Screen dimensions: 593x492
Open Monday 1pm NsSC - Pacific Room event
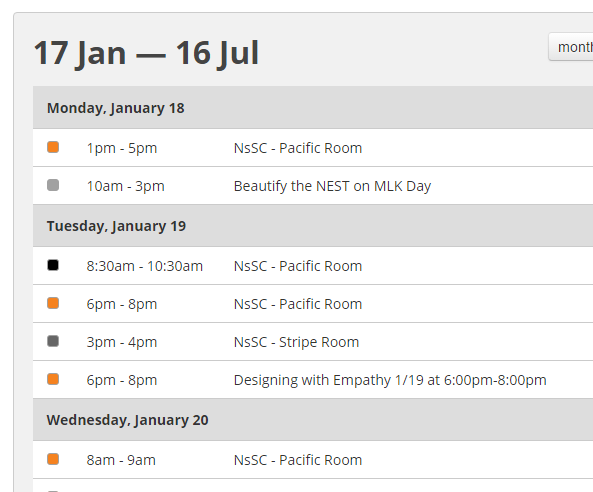298,148
